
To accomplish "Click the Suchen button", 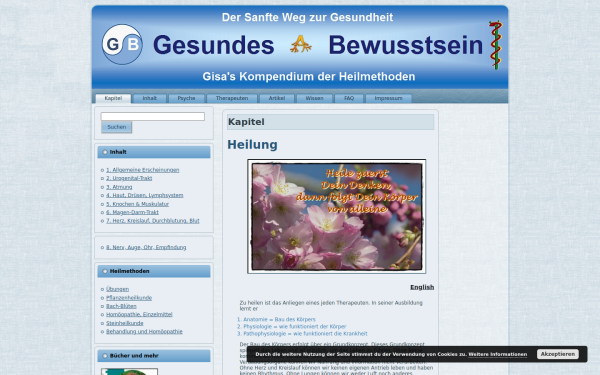I will pyautogui.click(x=117, y=127).
